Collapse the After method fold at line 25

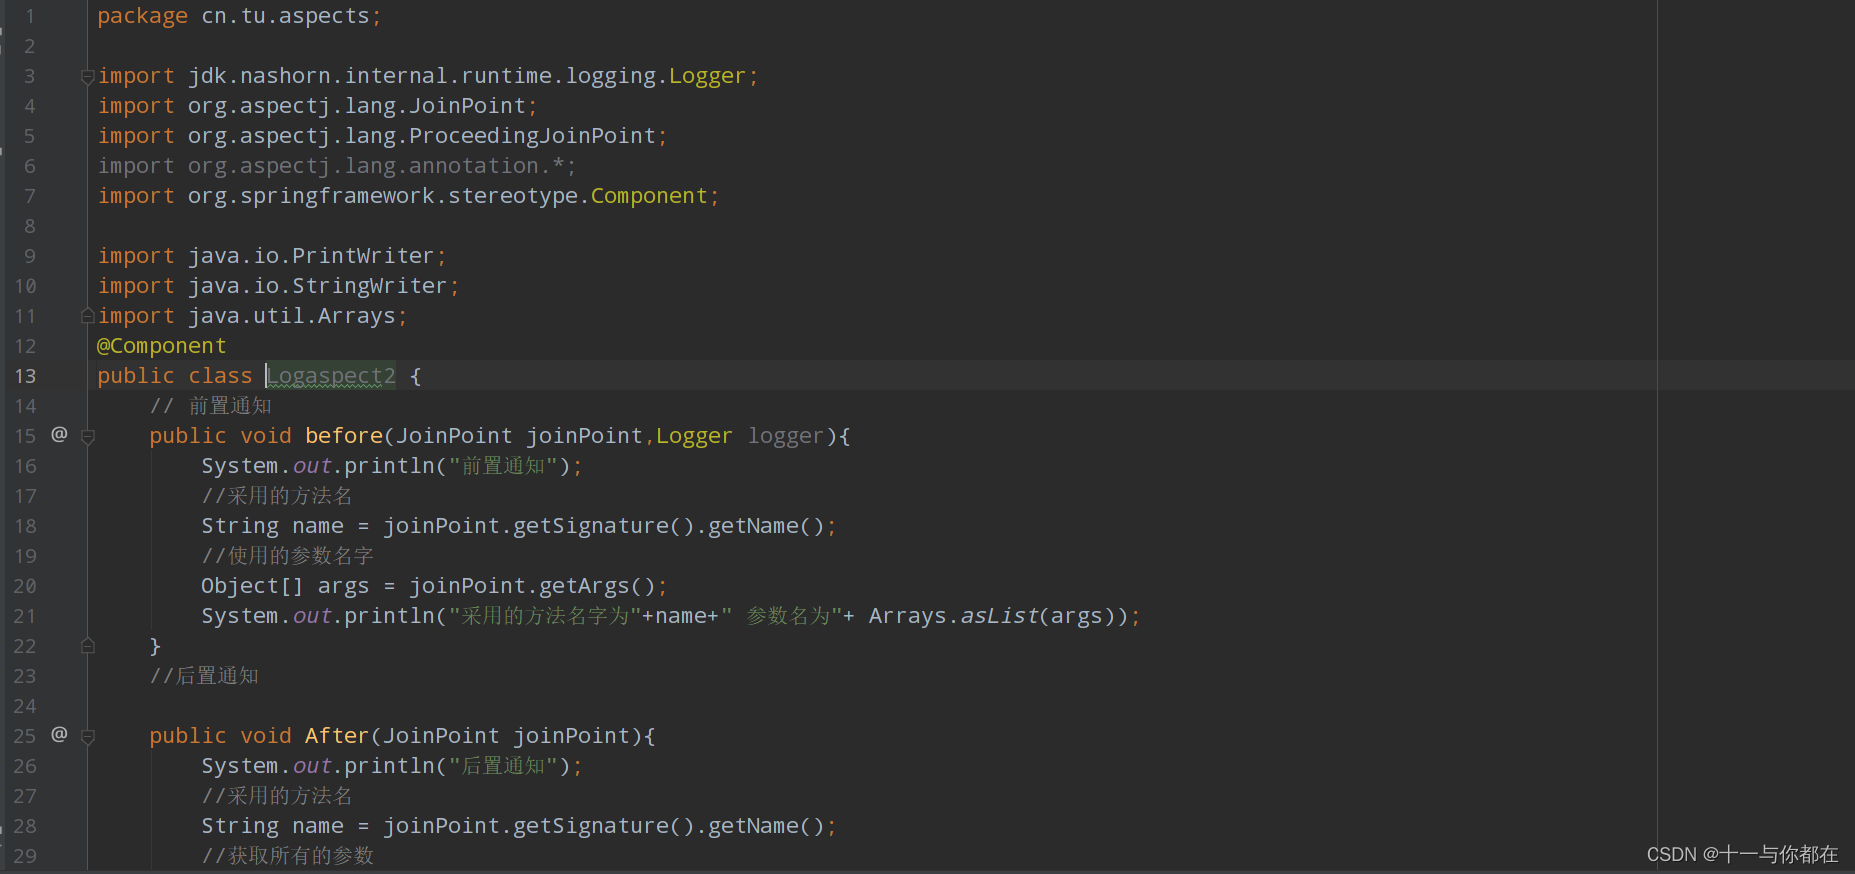coord(88,737)
